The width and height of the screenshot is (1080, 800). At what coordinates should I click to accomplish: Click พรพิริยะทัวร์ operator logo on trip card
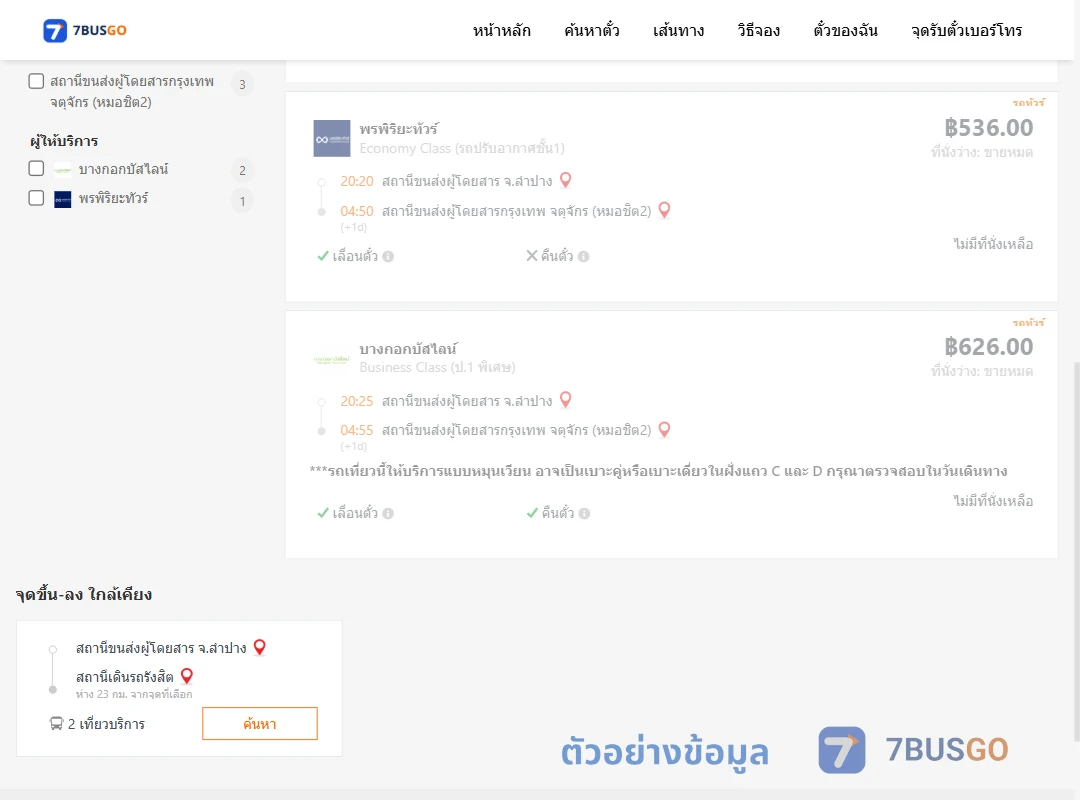tap(332, 139)
